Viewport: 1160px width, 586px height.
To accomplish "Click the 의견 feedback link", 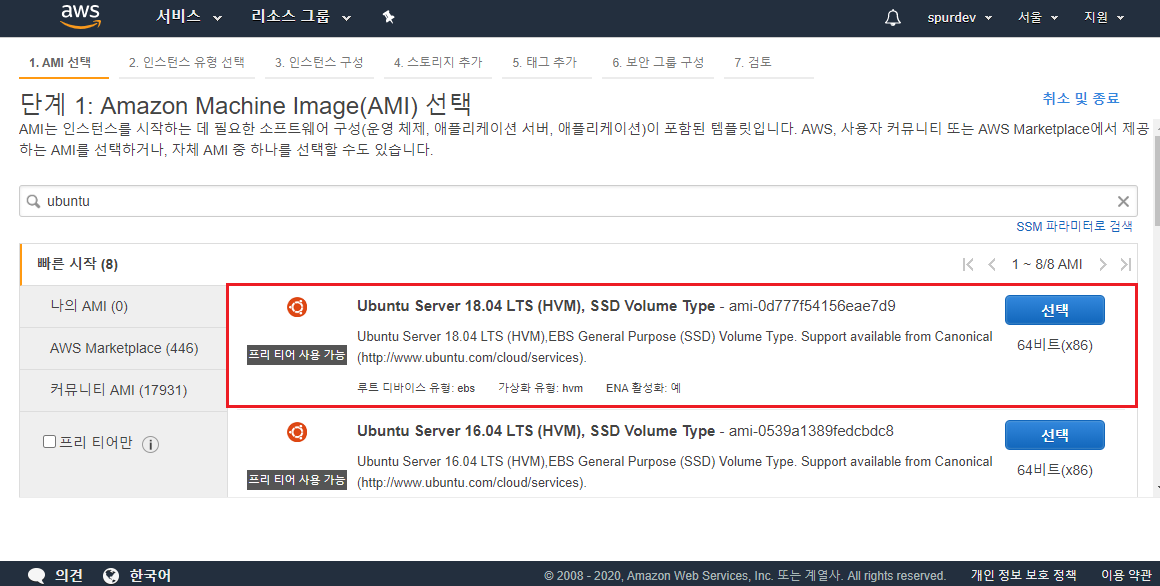I will pyautogui.click(x=69, y=576).
